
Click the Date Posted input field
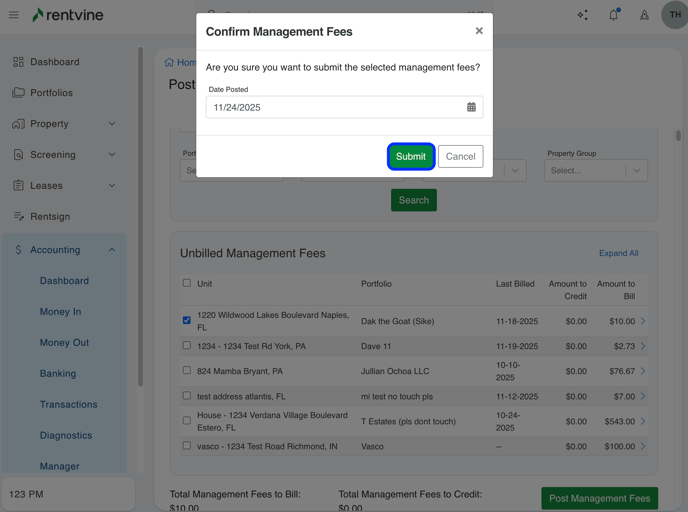(335, 107)
